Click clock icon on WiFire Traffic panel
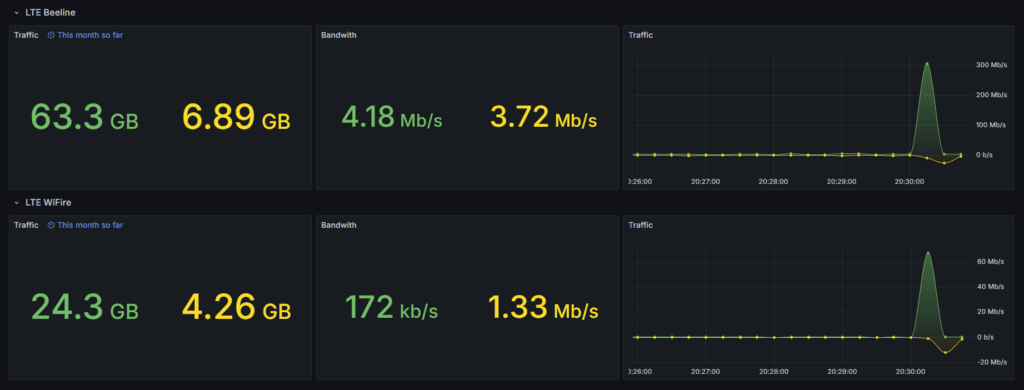The width and height of the screenshot is (1024, 390). pos(51,225)
